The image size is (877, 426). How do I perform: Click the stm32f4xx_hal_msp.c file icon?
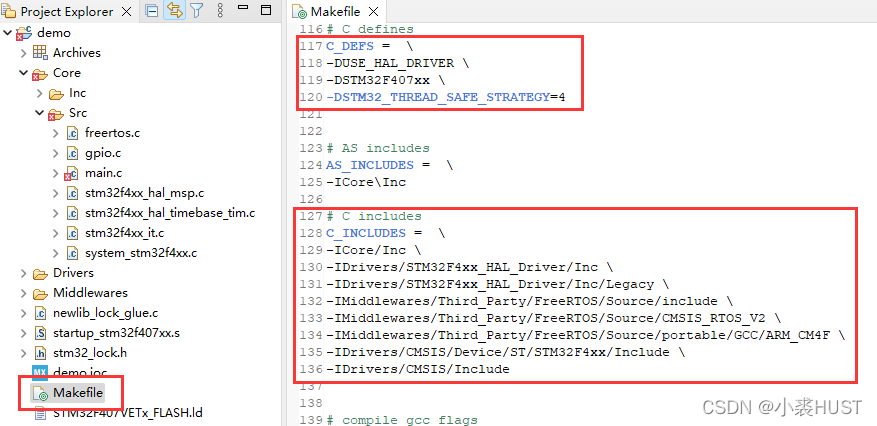pos(72,193)
